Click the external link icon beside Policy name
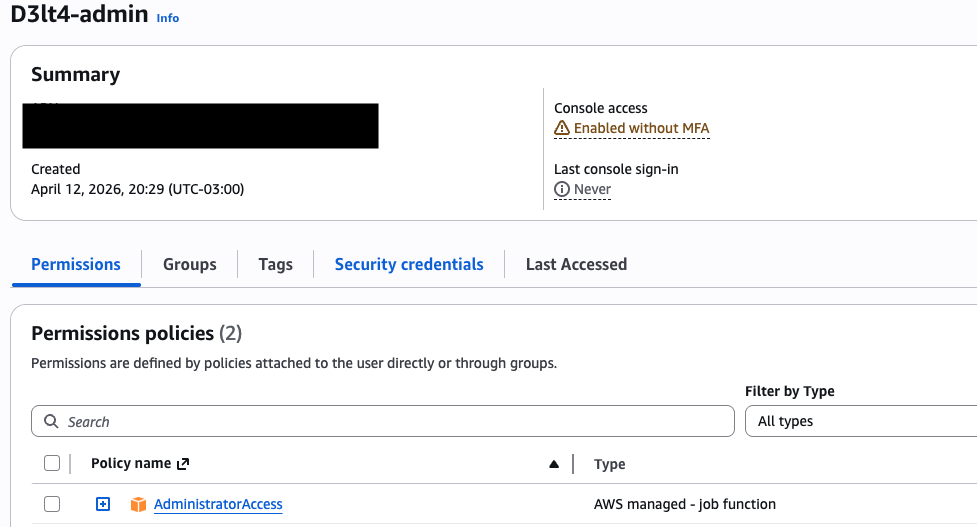Viewport: 977px width, 527px height. pyautogui.click(x=183, y=464)
